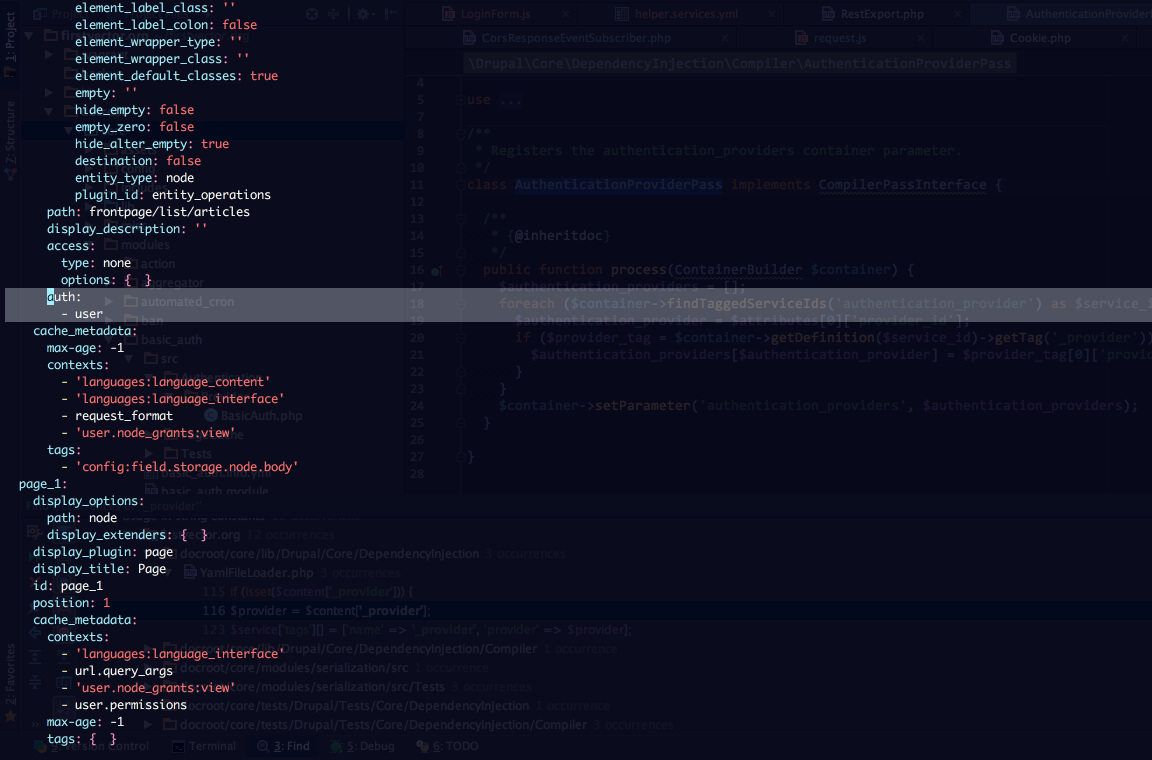Click 'user.permissions' entry in terminal
This screenshot has height=760, width=1152.
point(131,705)
